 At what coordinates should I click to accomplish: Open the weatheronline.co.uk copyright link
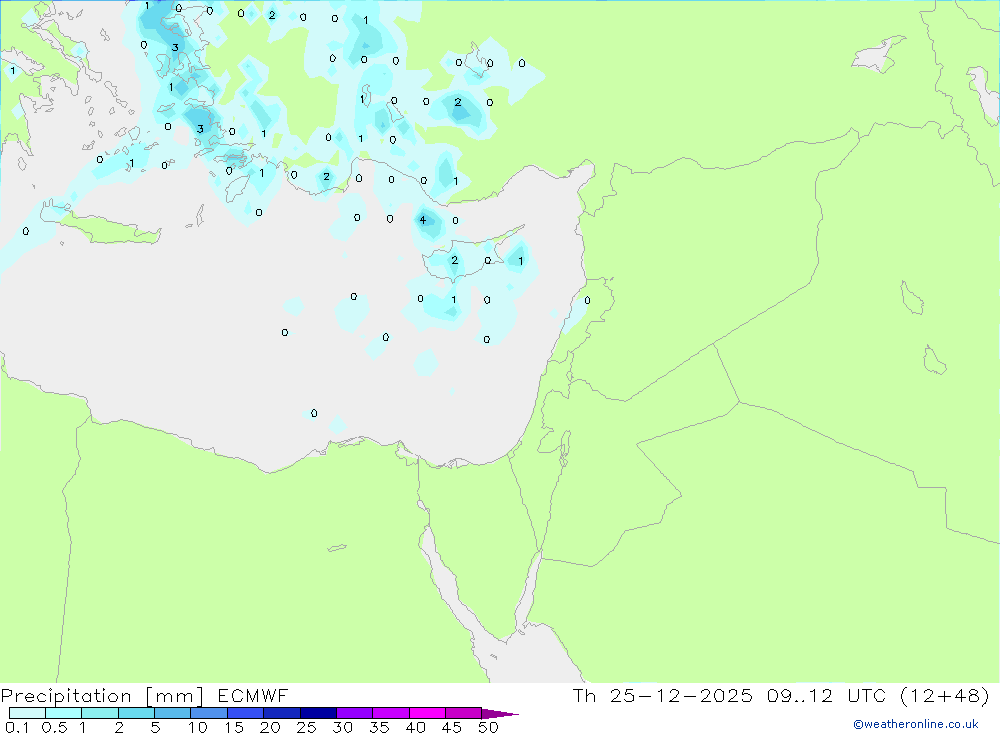point(915,724)
